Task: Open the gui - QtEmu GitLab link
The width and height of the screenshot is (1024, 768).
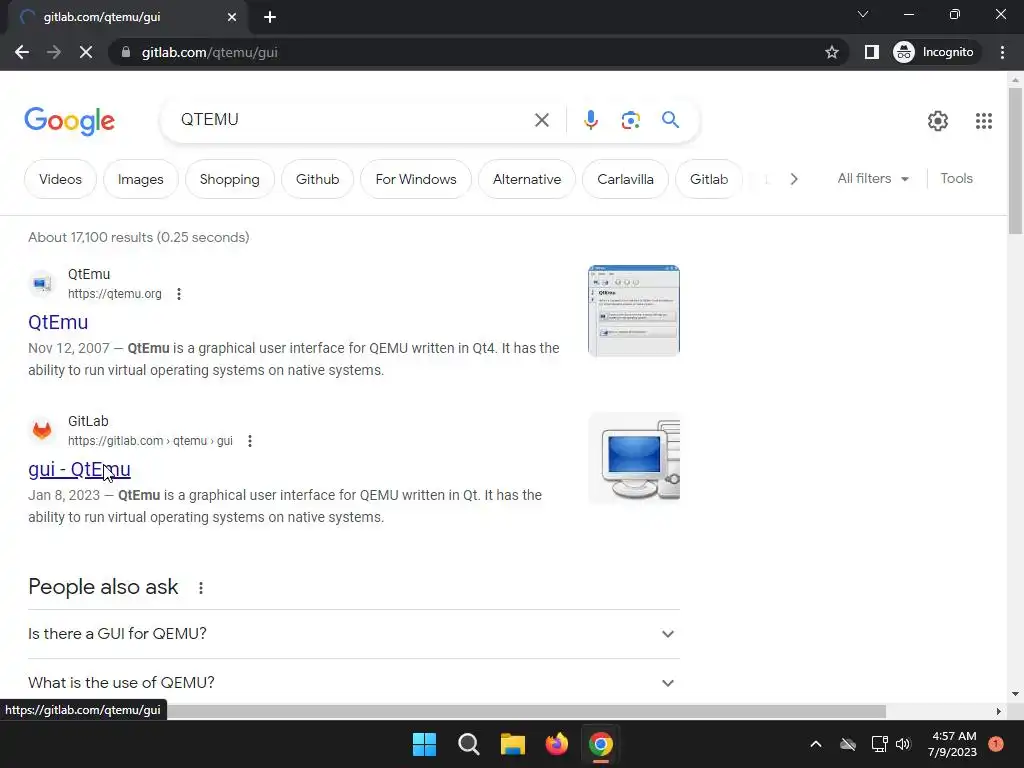Action: coord(79,469)
